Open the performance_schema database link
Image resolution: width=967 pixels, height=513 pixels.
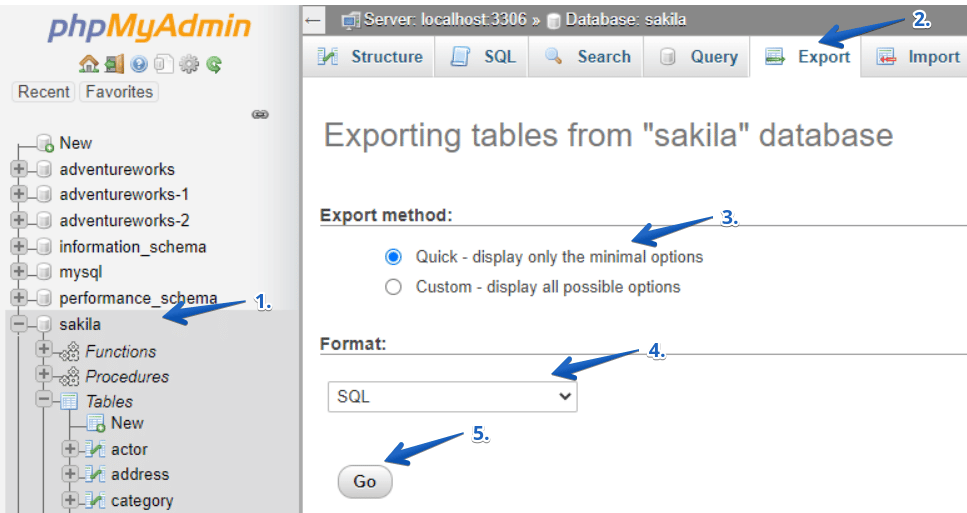pyautogui.click(x=138, y=298)
